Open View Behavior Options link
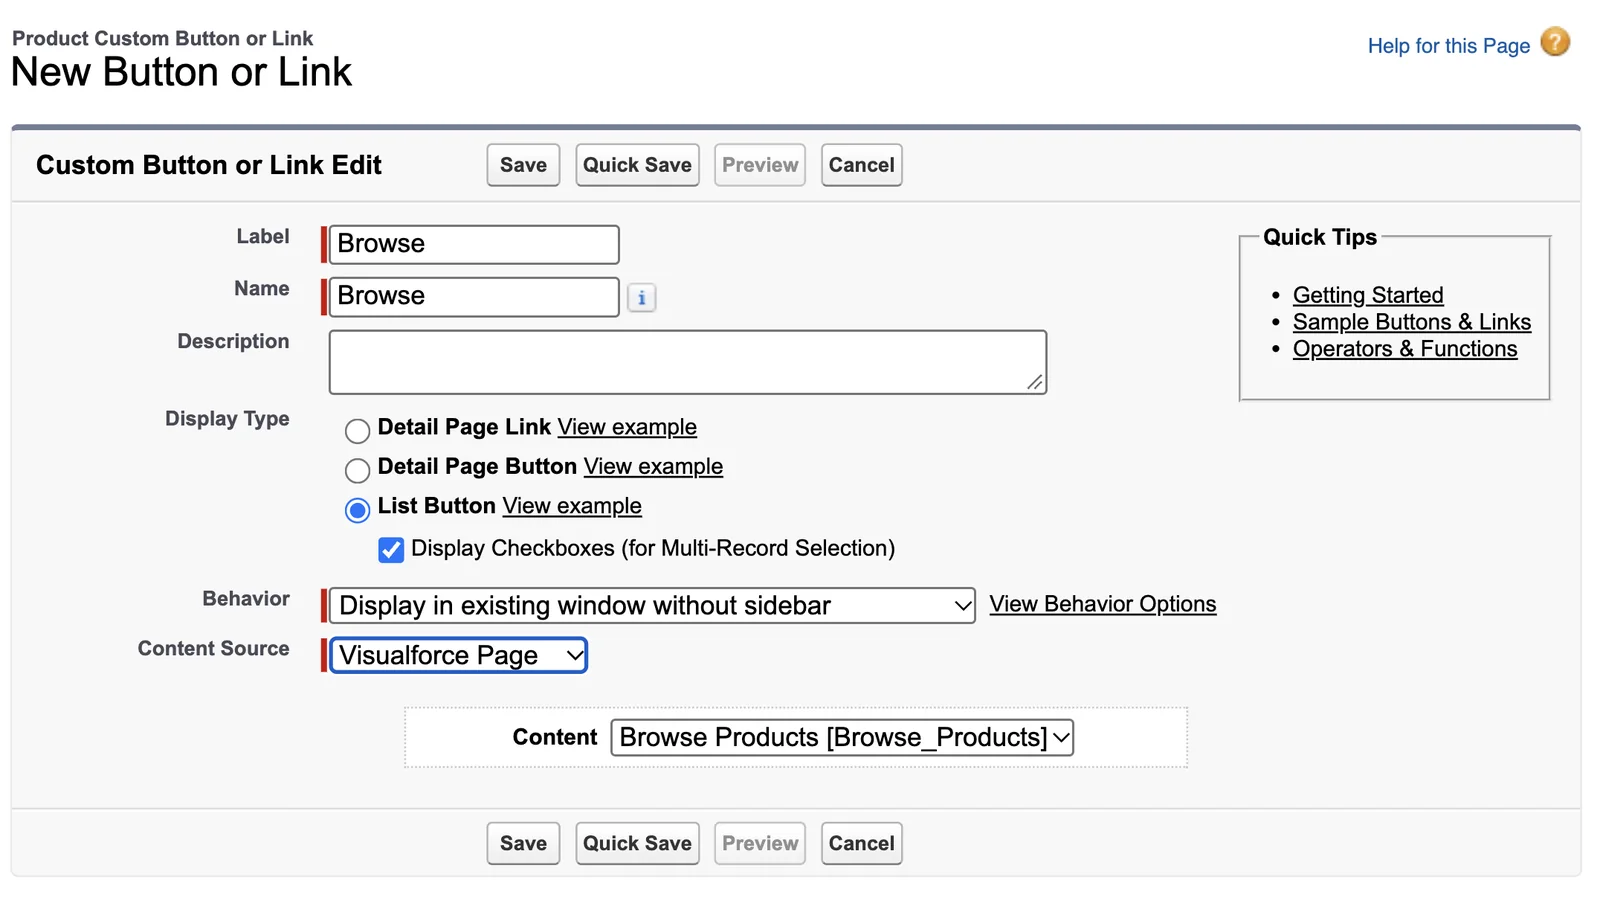This screenshot has height=912, width=1600. coord(1102,604)
